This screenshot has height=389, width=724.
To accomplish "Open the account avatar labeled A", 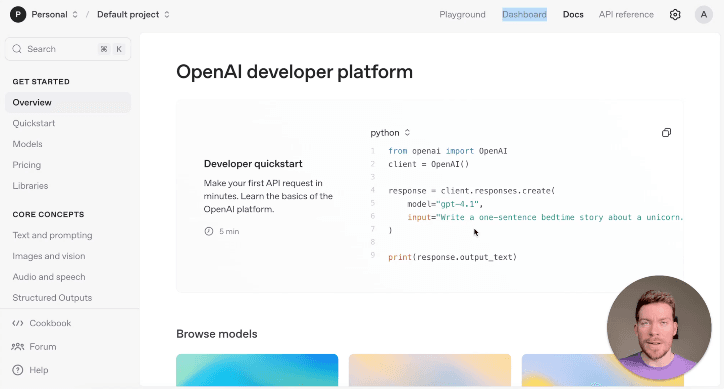I will click(x=704, y=15).
